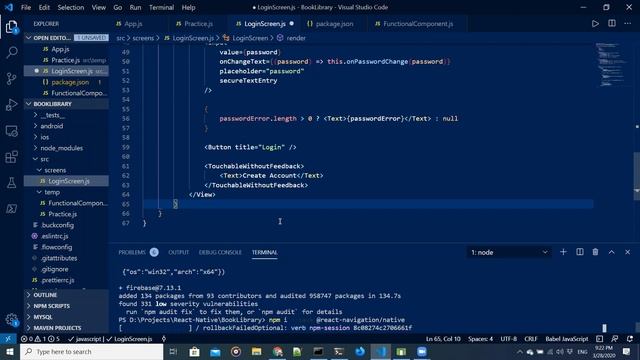Image resolution: width=640 pixels, height=360 pixels.
Task: Click the Run code play icon
Action: [x=595, y=24]
